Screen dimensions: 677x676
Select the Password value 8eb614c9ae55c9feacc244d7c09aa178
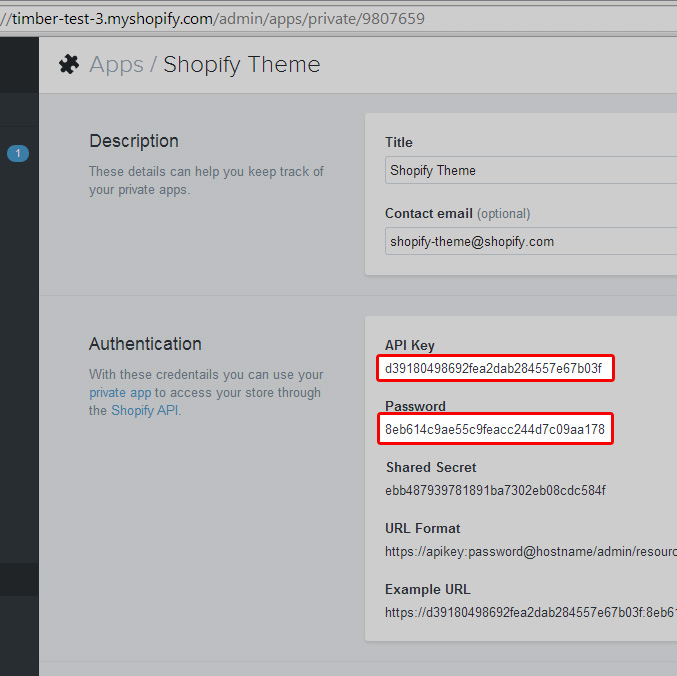[x=495, y=429]
